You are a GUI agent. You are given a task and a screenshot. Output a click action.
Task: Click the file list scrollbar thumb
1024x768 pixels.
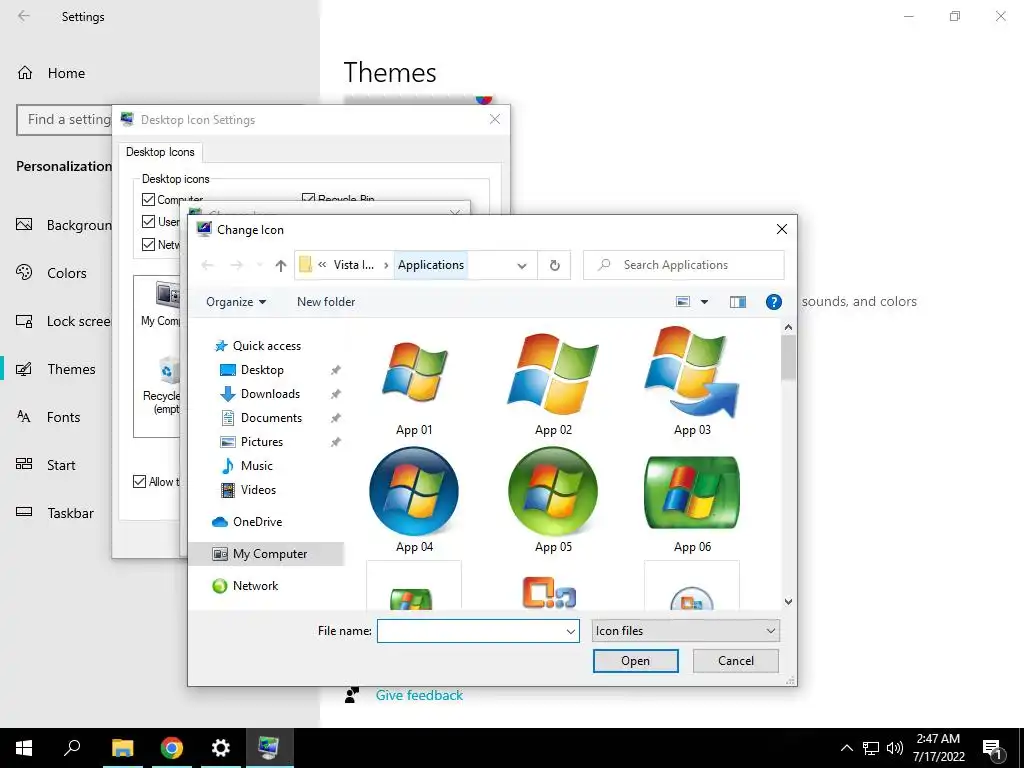(x=788, y=357)
